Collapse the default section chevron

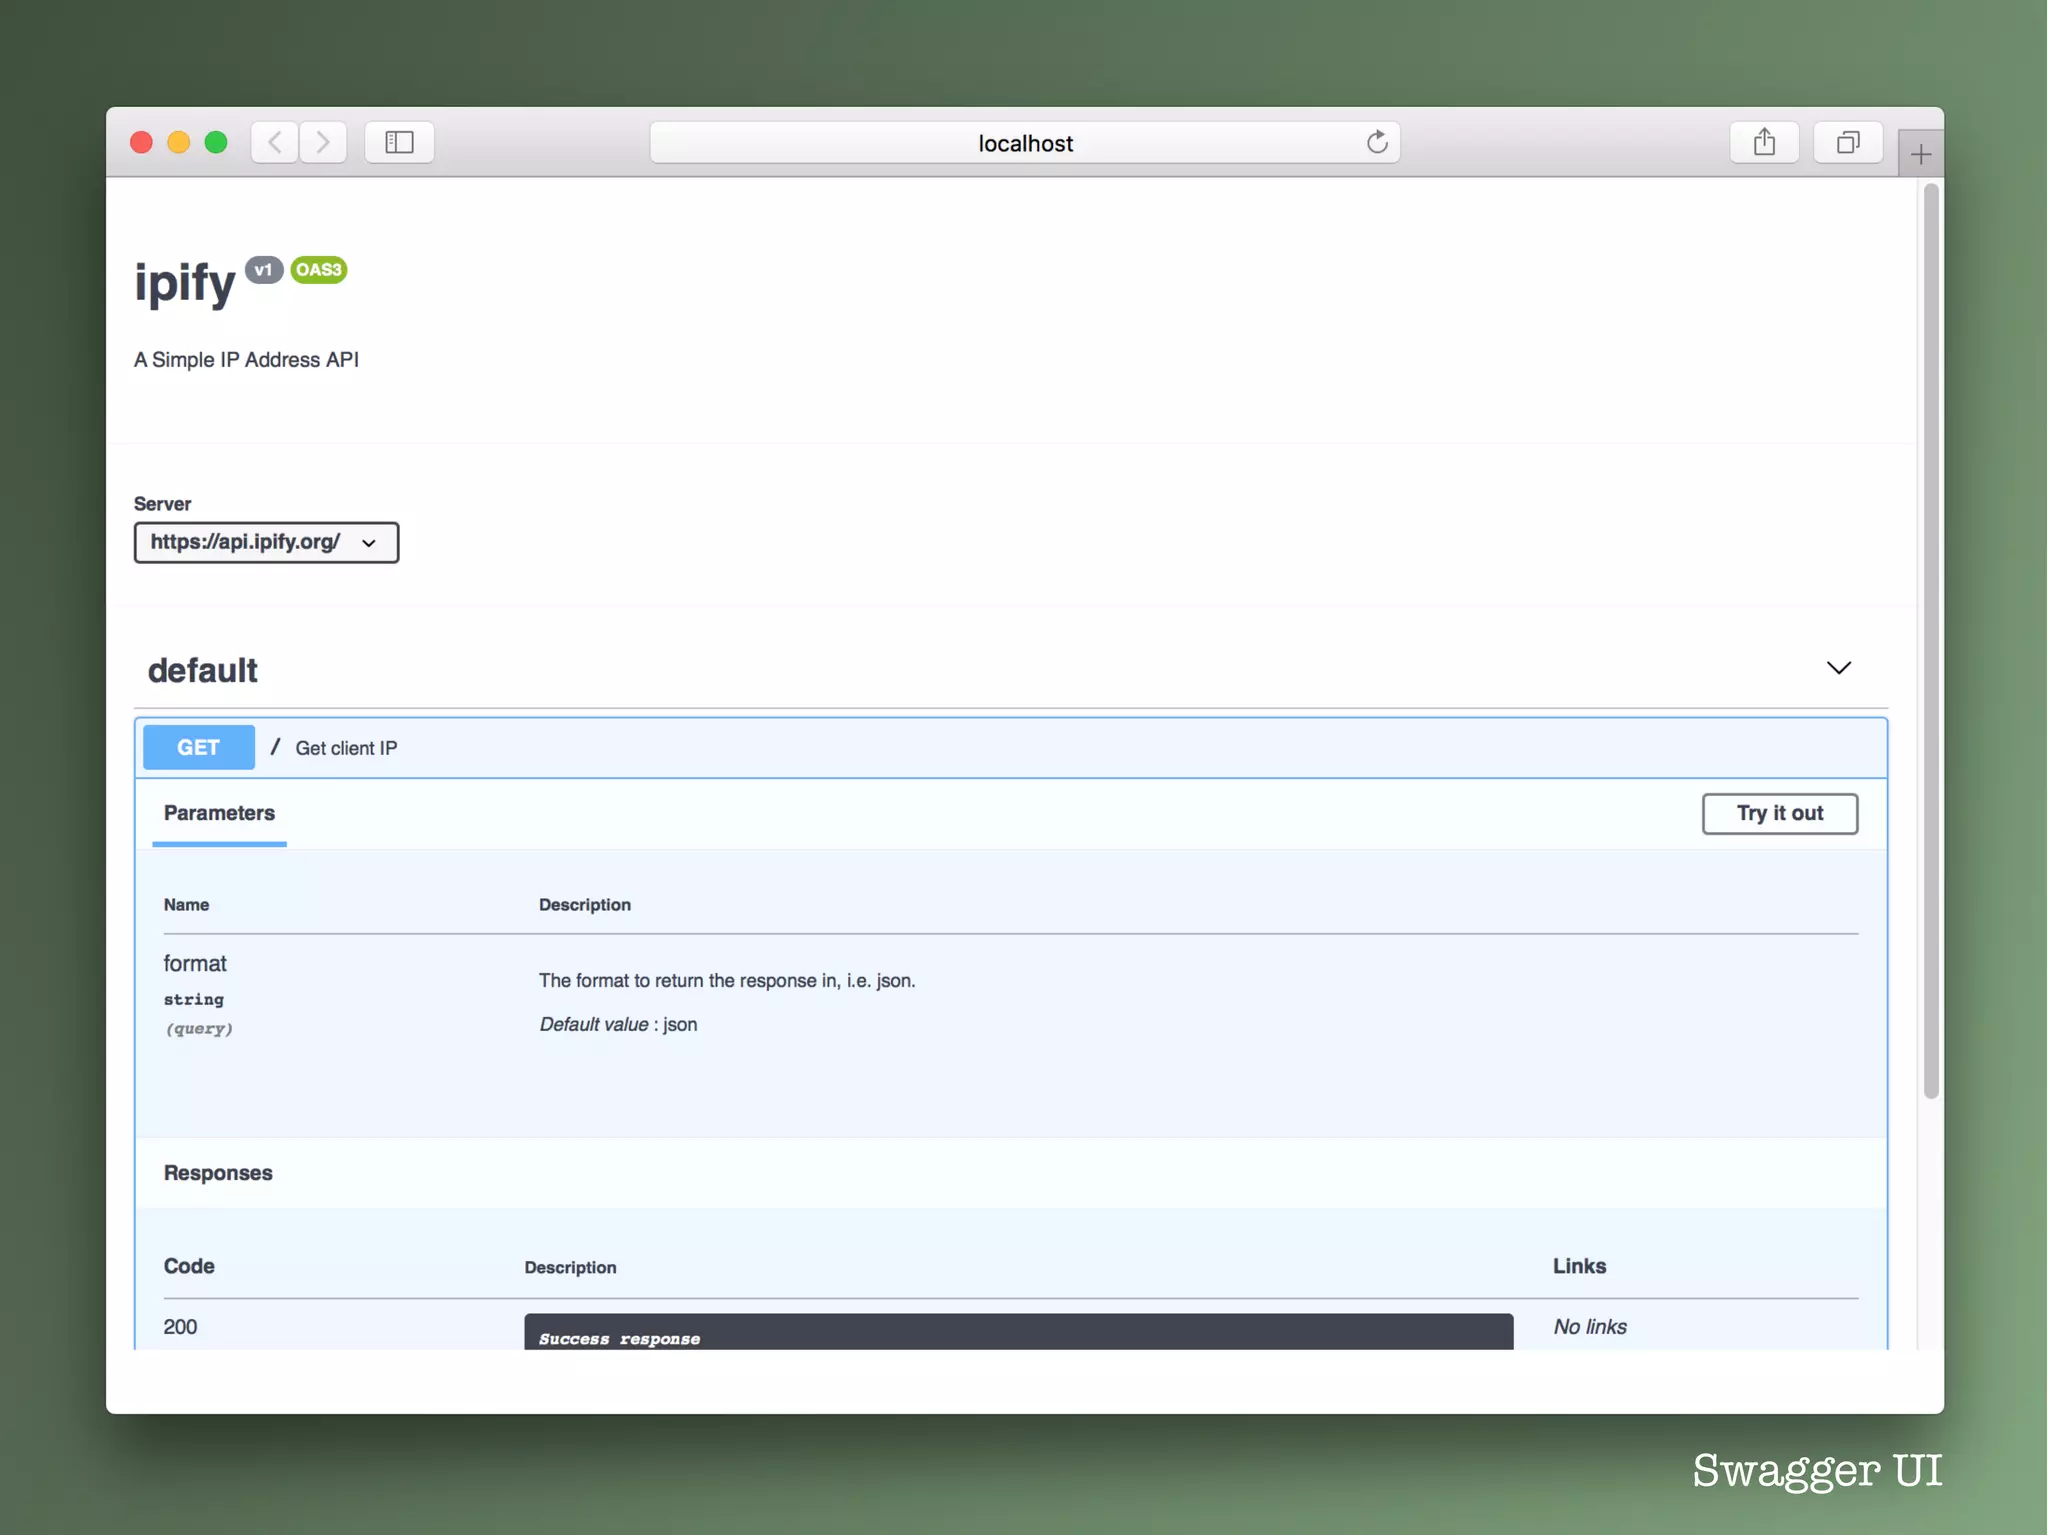click(1838, 668)
